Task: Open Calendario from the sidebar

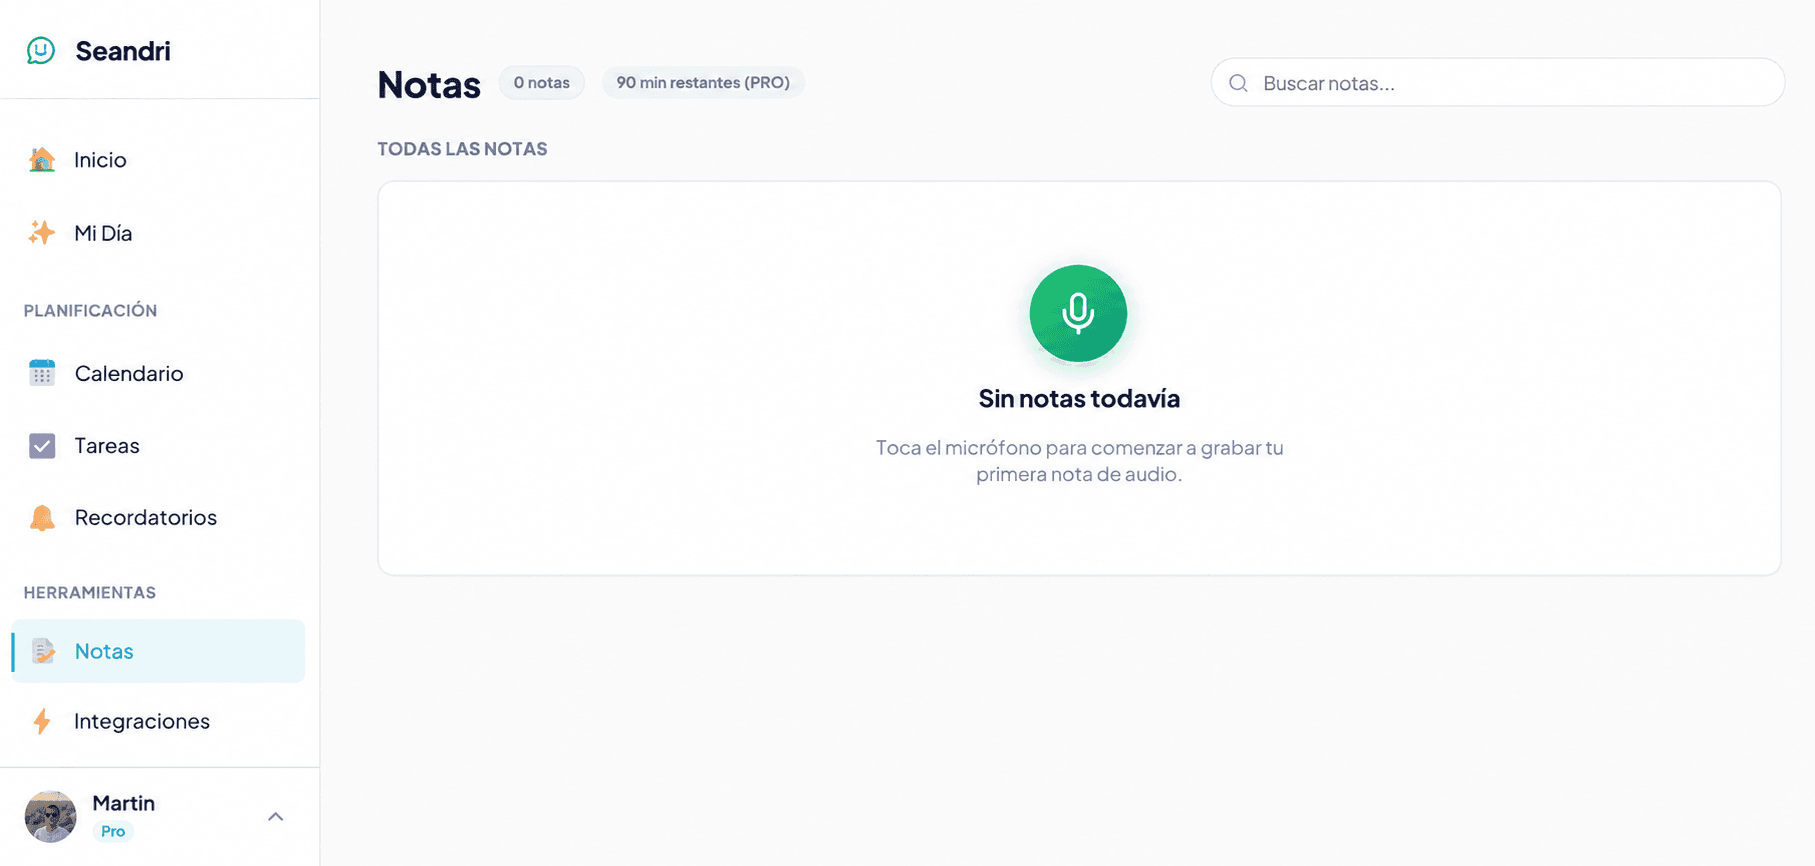Action: click(x=158, y=373)
